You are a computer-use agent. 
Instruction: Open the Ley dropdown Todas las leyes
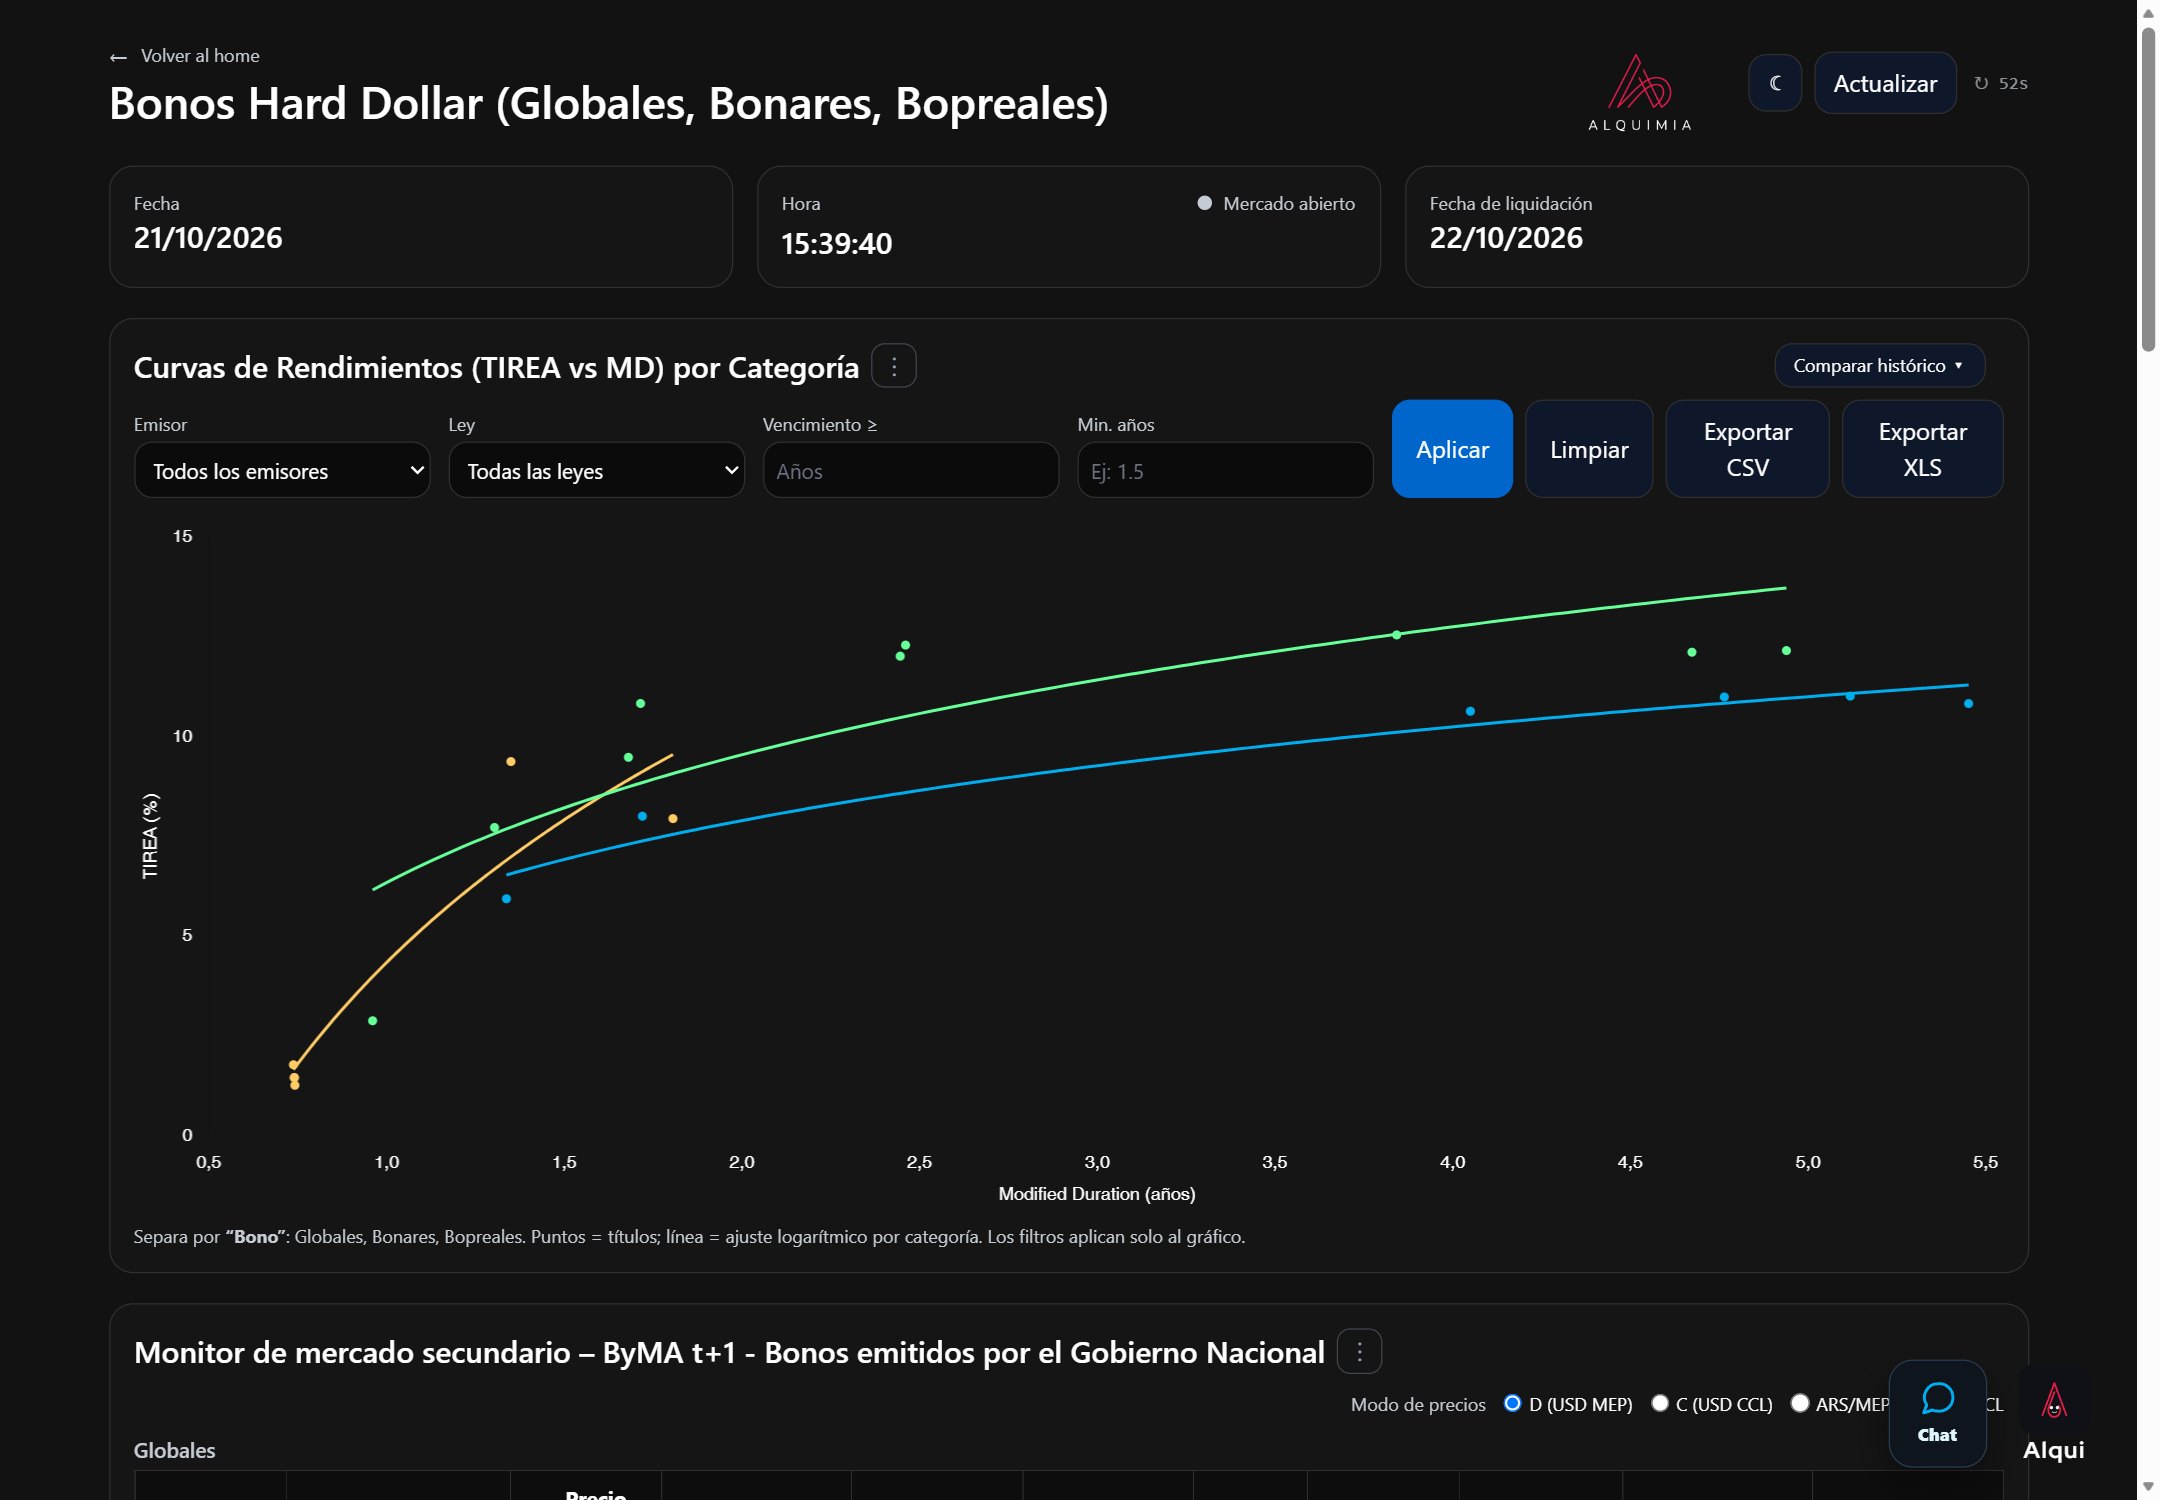click(x=596, y=470)
